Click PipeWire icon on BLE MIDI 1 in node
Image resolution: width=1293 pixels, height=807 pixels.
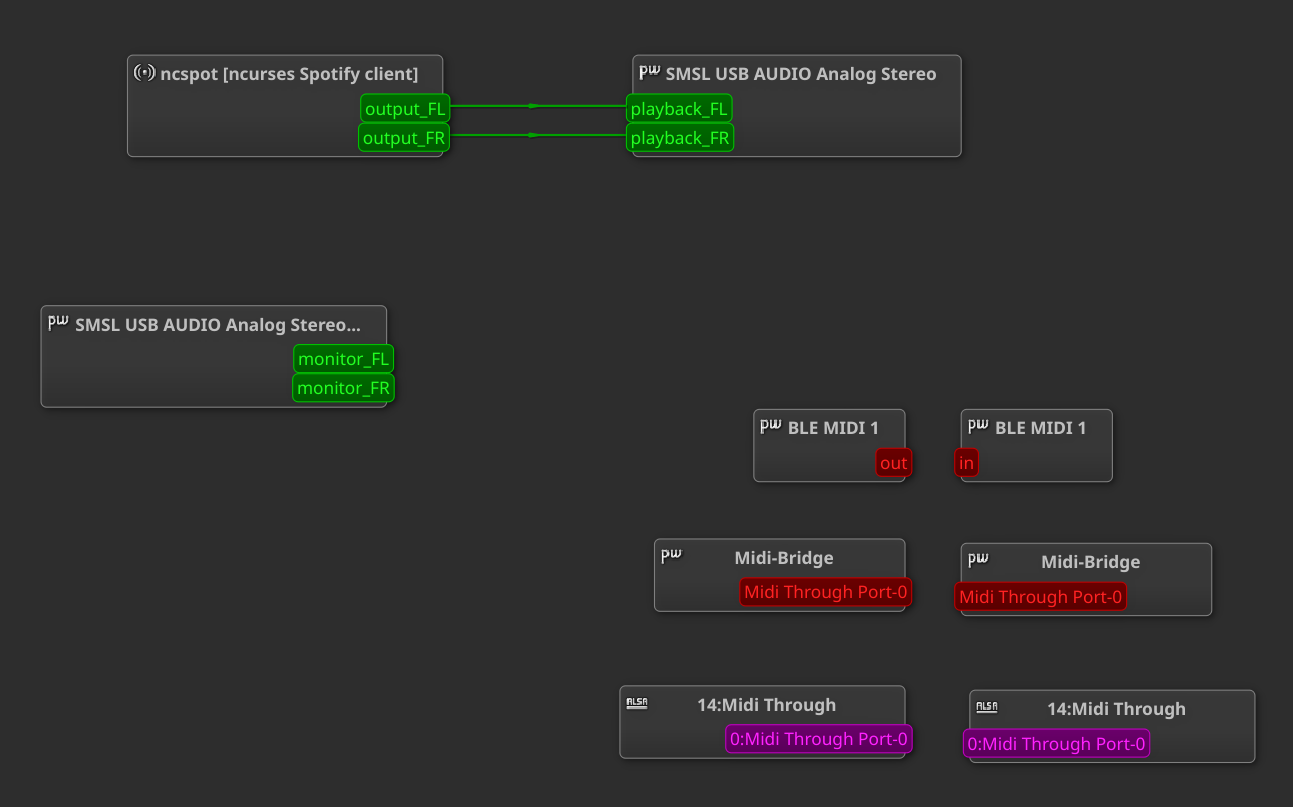(x=978, y=426)
